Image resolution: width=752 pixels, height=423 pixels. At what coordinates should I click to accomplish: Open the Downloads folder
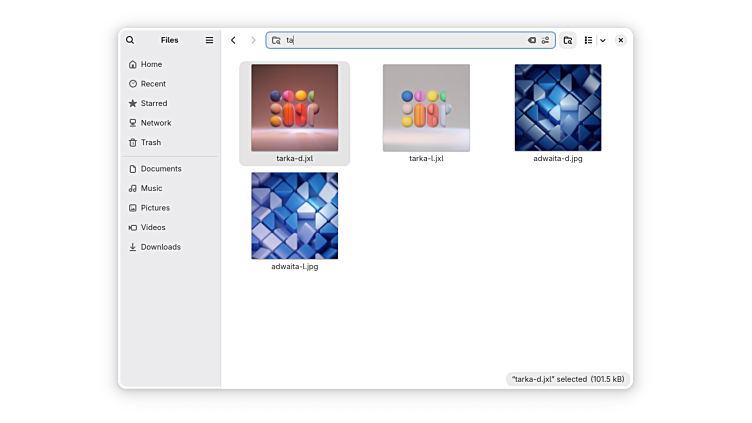pyautogui.click(x=160, y=247)
